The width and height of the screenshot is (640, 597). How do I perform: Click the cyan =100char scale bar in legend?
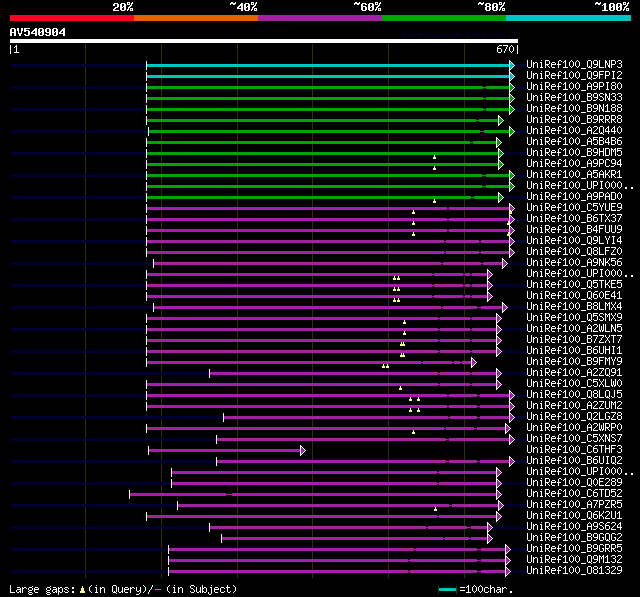click(447, 589)
